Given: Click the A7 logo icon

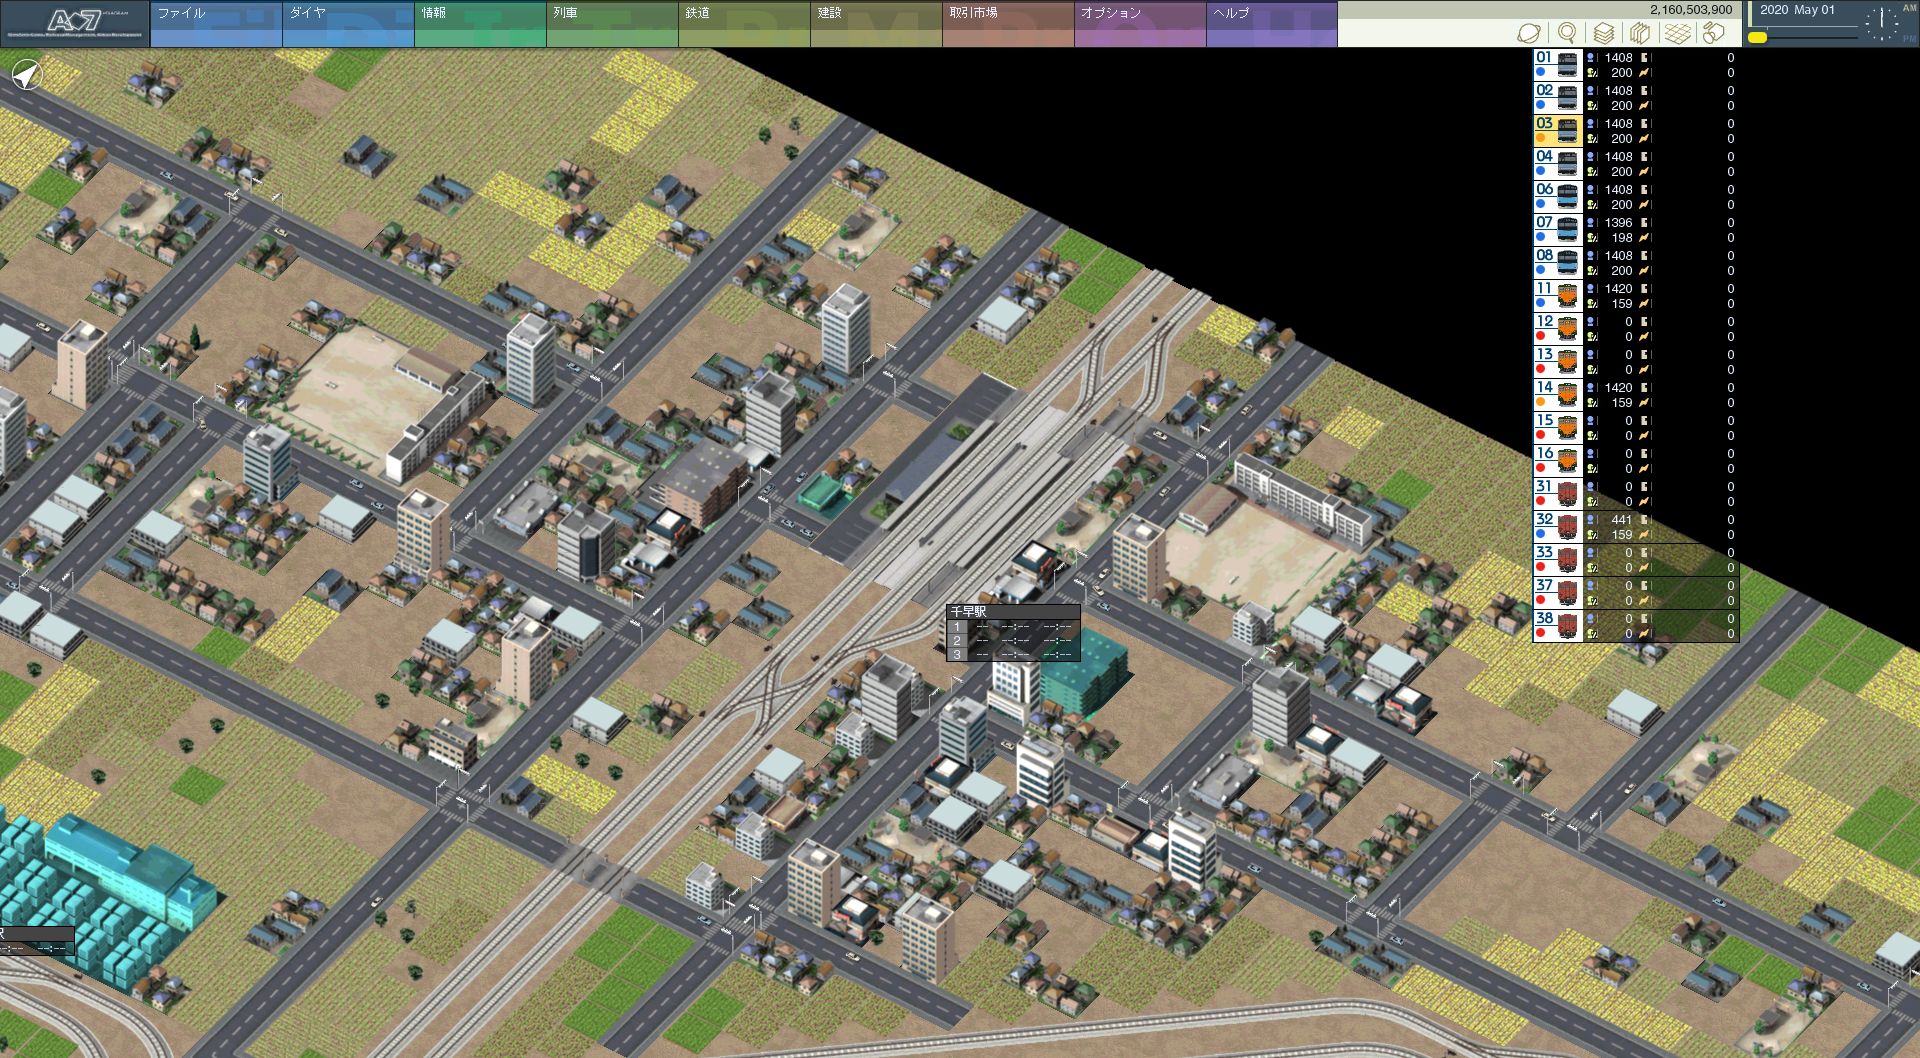Looking at the screenshot, I should (75, 23).
